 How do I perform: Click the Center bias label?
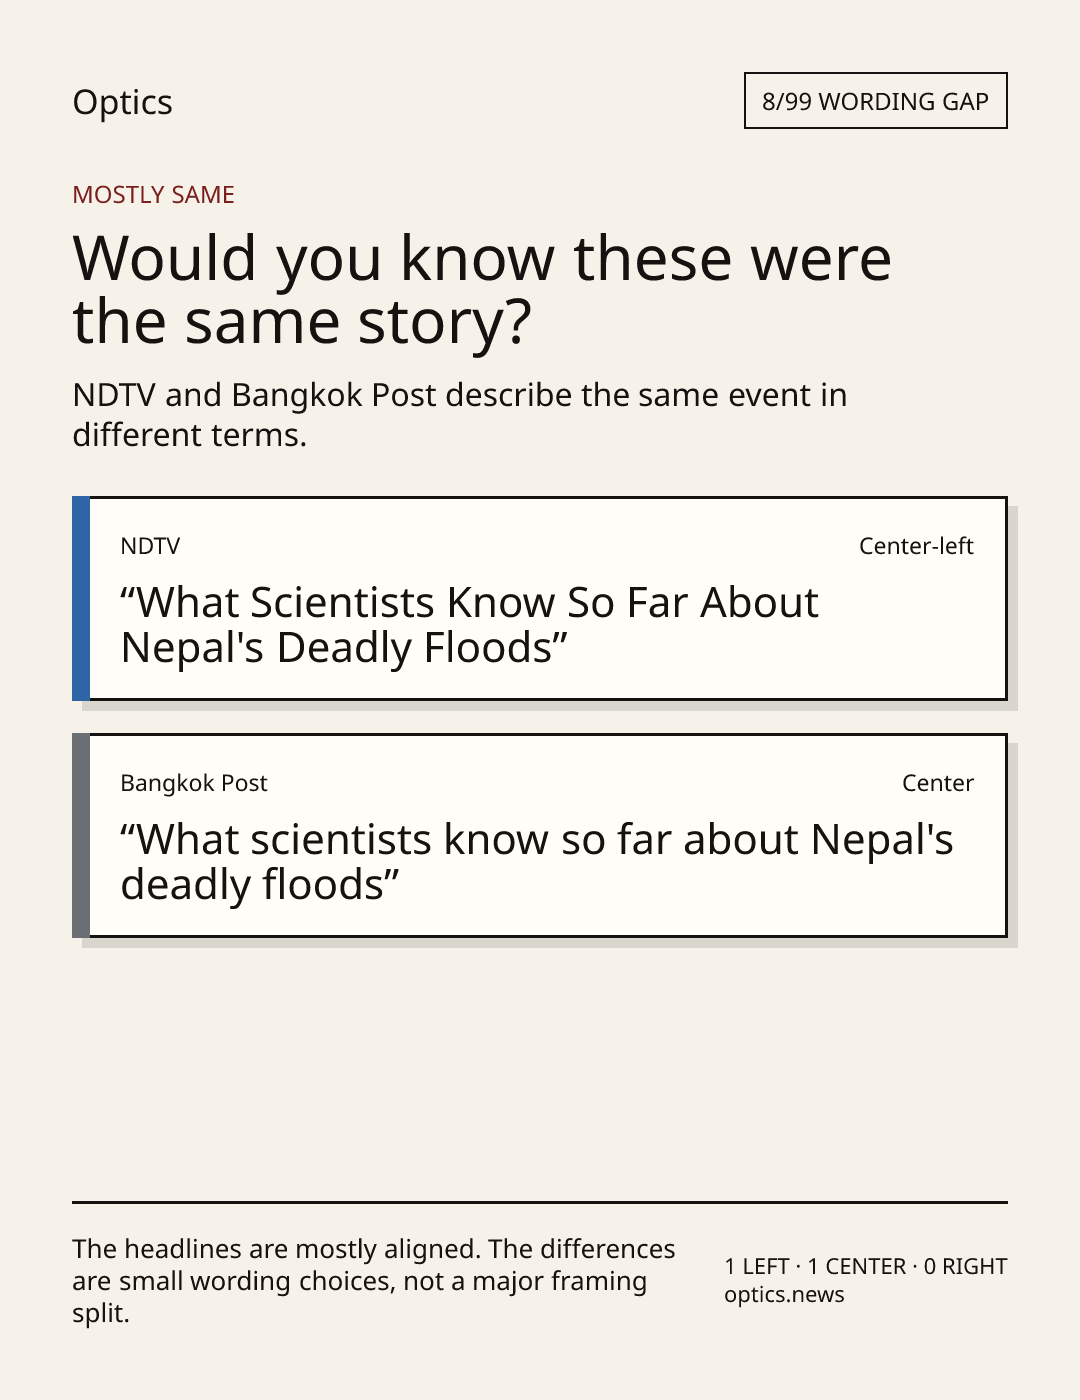click(x=938, y=783)
